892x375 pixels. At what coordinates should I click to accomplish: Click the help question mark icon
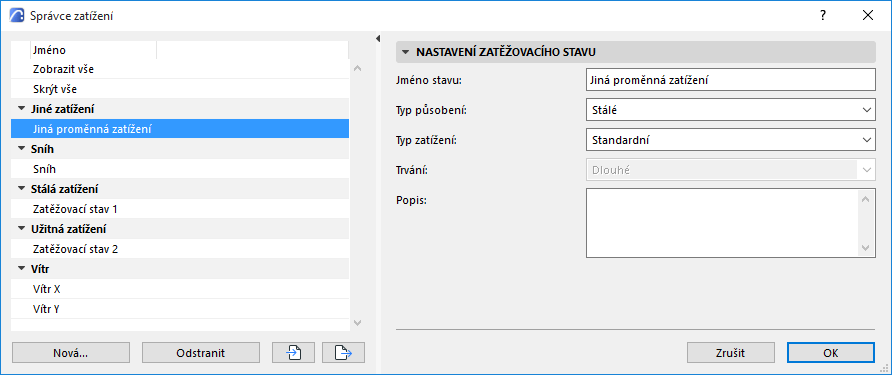(x=823, y=15)
